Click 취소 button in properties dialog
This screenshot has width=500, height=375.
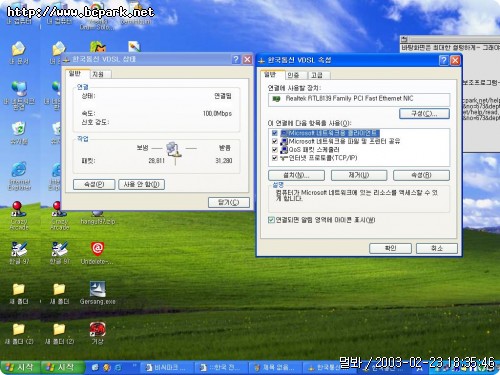click(437, 248)
